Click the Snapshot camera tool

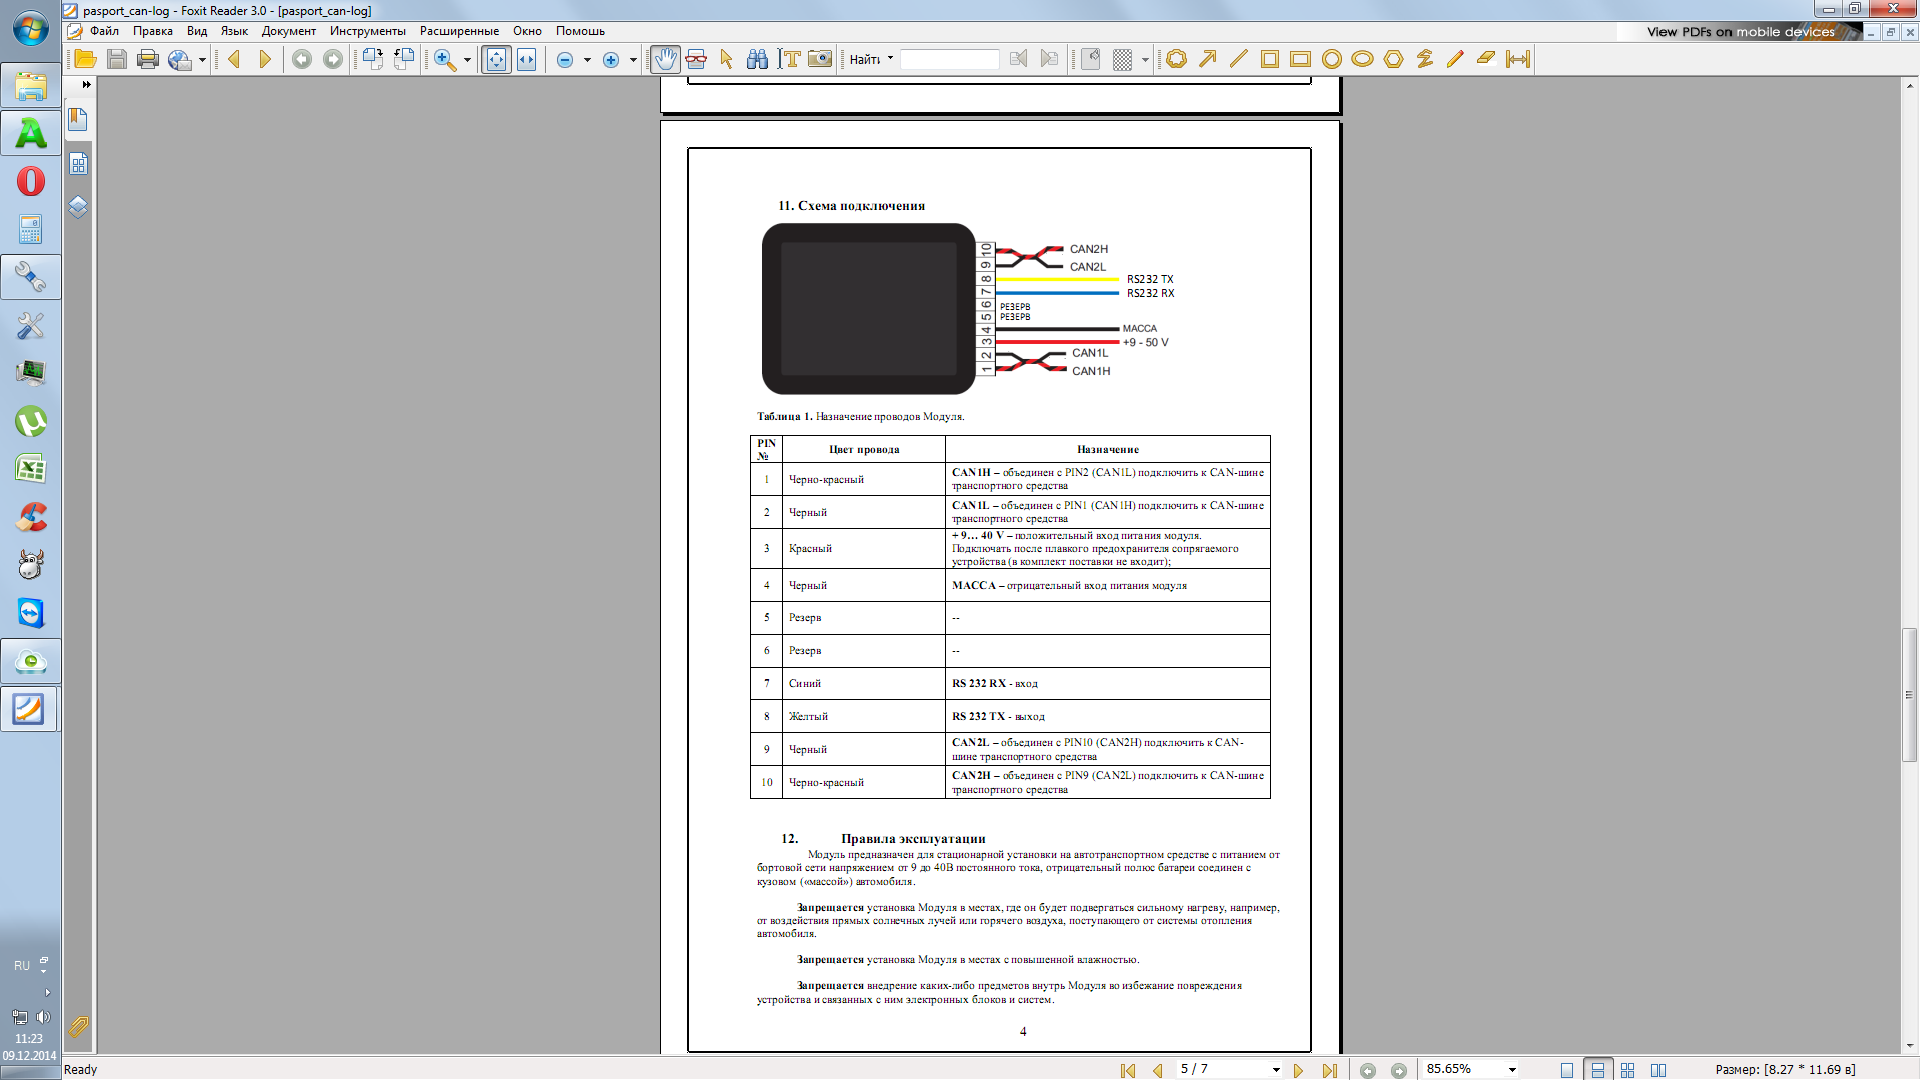[820, 59]
